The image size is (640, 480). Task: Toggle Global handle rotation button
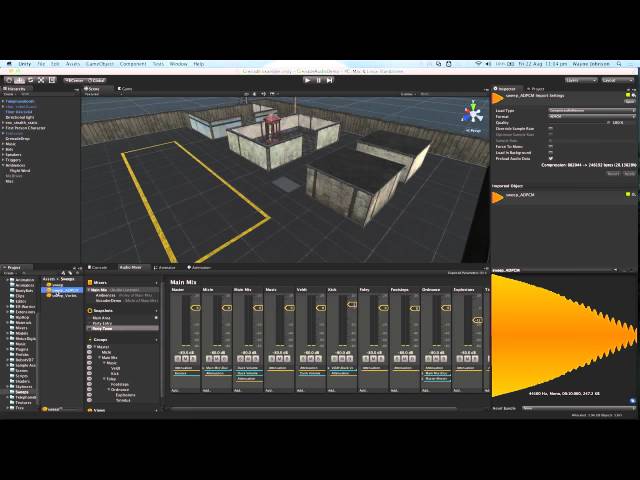point(96,80)
